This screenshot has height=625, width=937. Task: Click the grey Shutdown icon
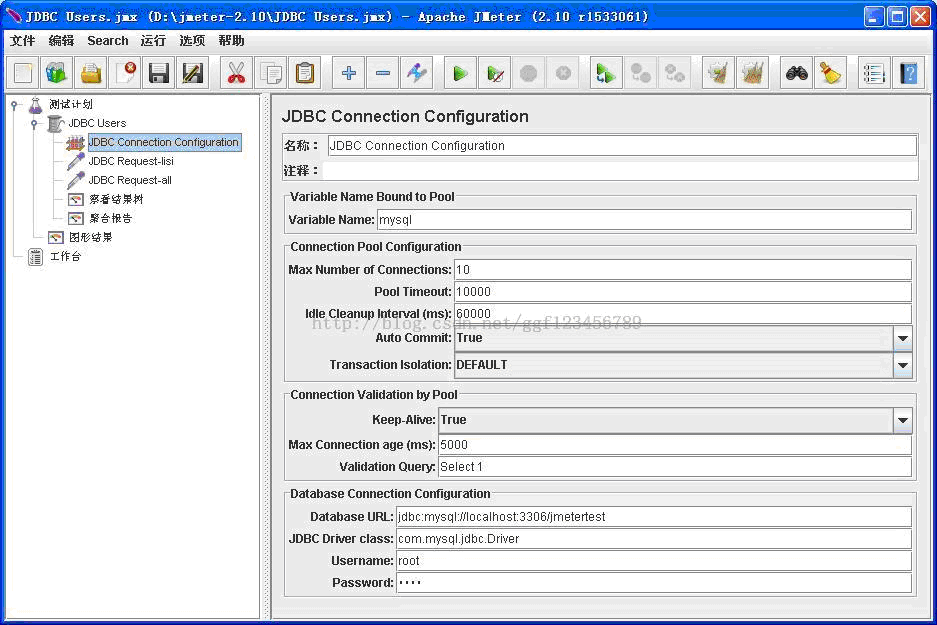(563, 73)
